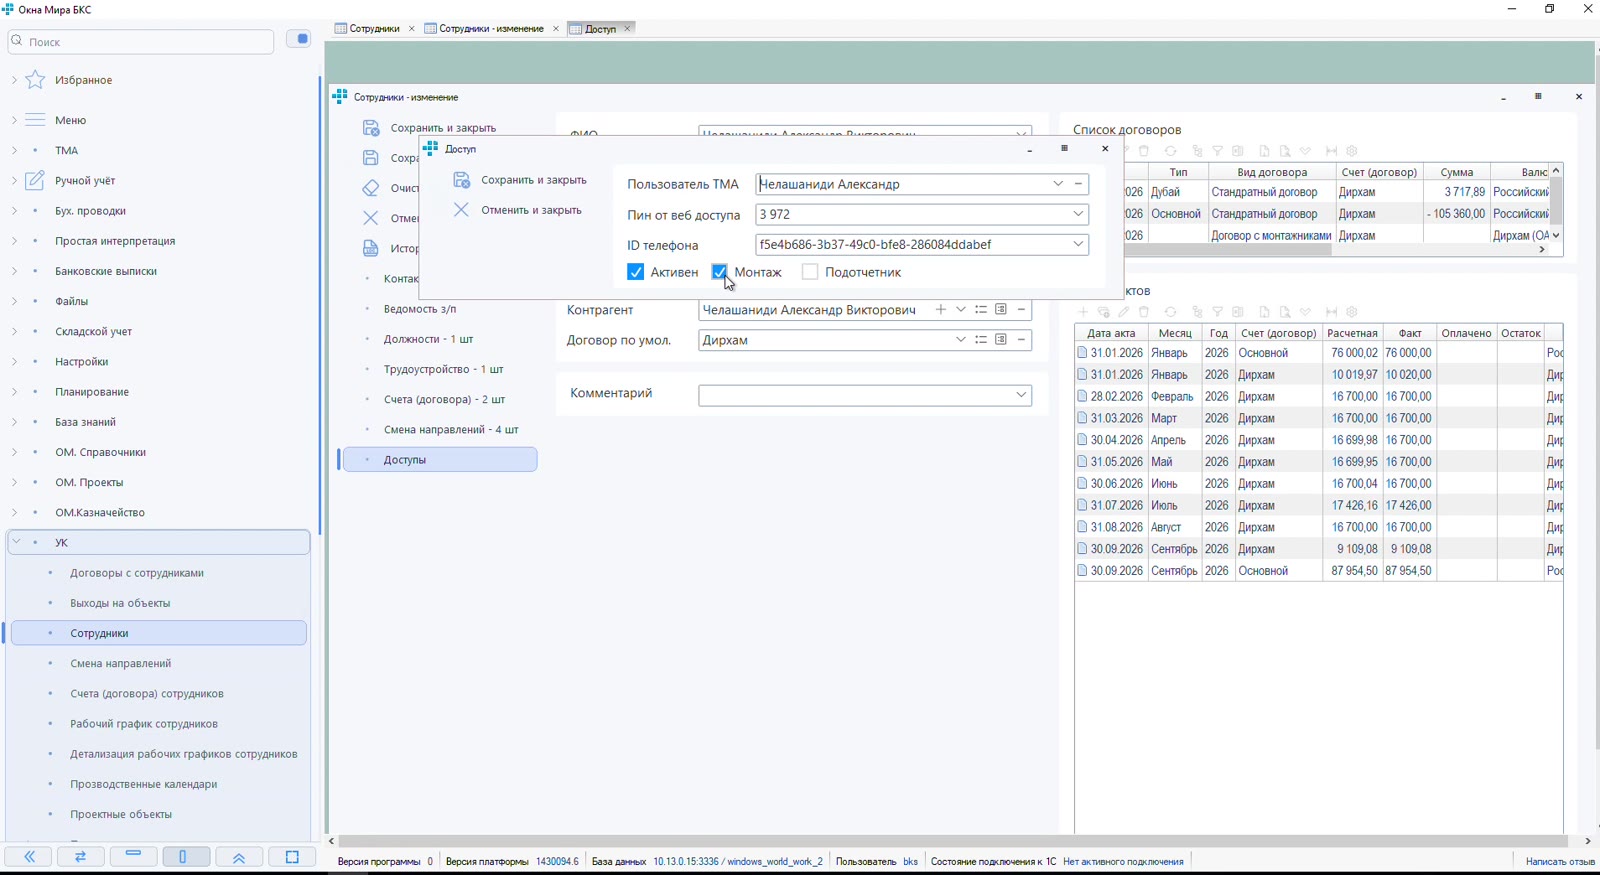Screen dimensions: 1600x875
Task: Open Договоры с сотрудниками in the sidebar
Action: click(137, 573)
